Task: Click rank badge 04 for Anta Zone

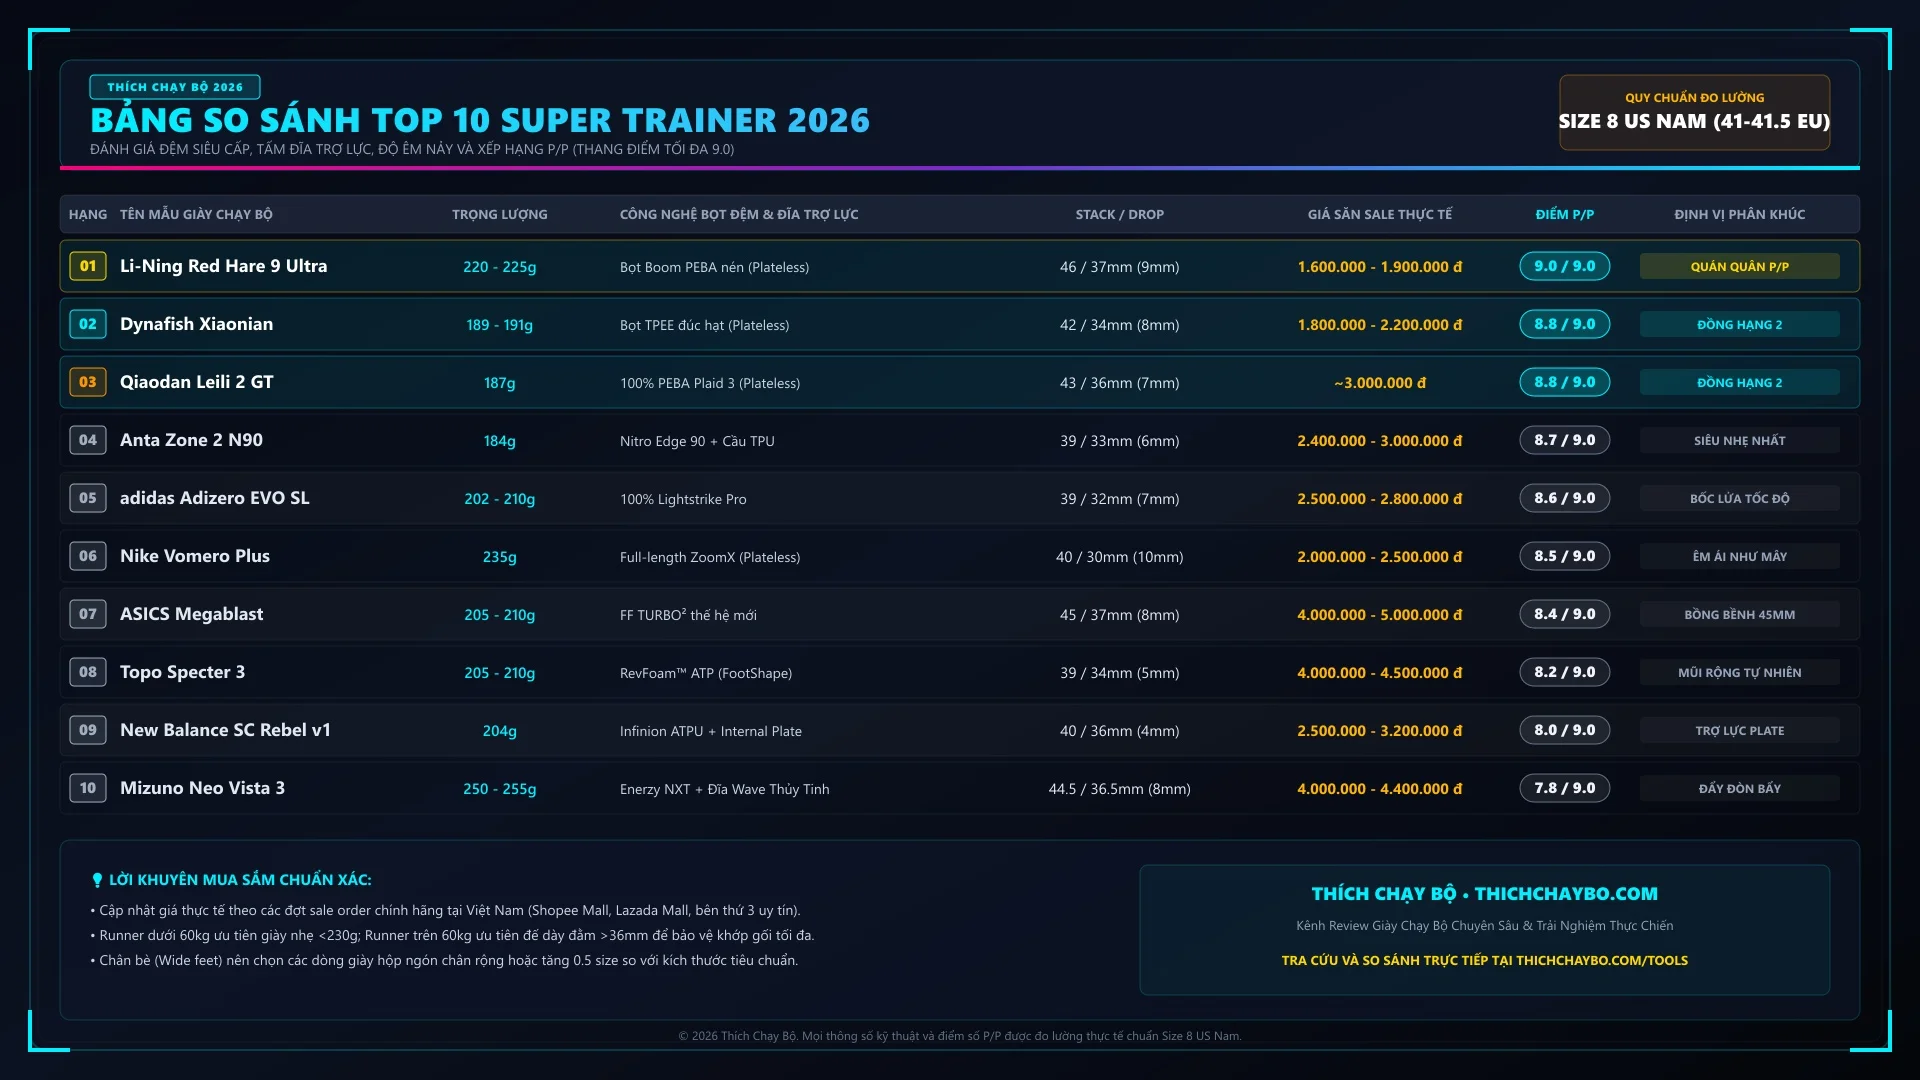Action: 88,440
